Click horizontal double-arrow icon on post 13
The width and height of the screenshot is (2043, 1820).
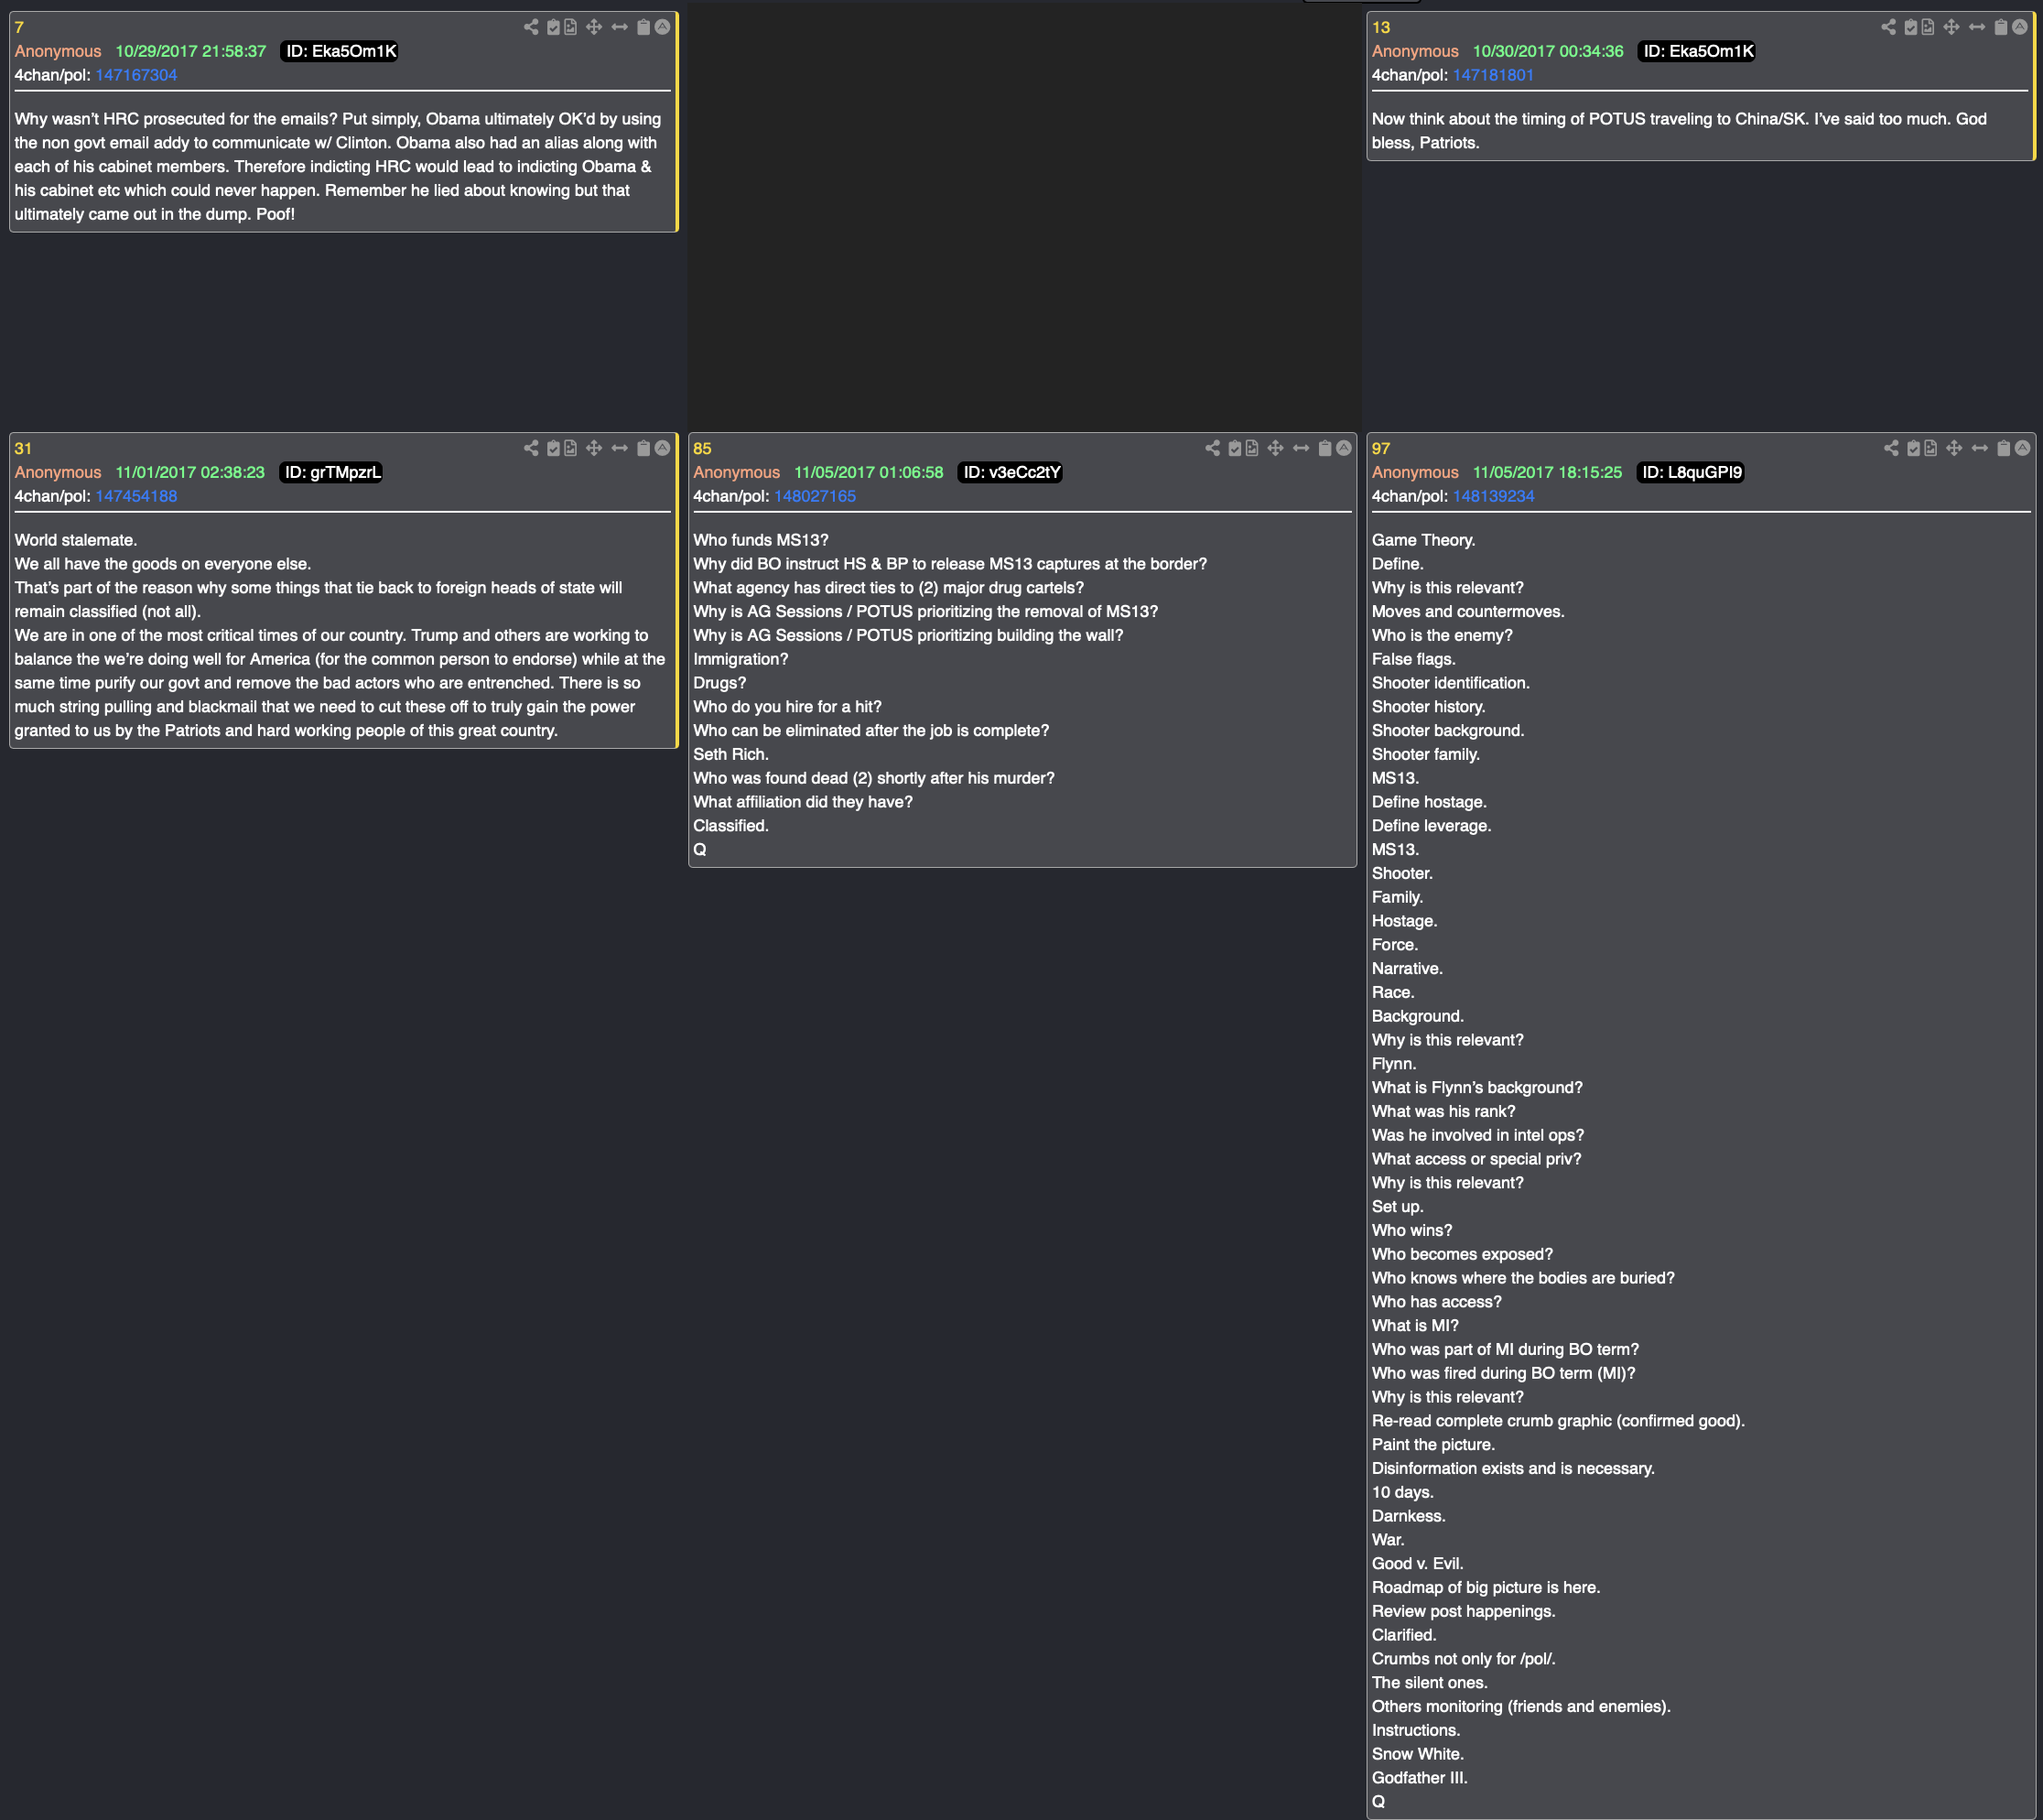pos(1977,27)
